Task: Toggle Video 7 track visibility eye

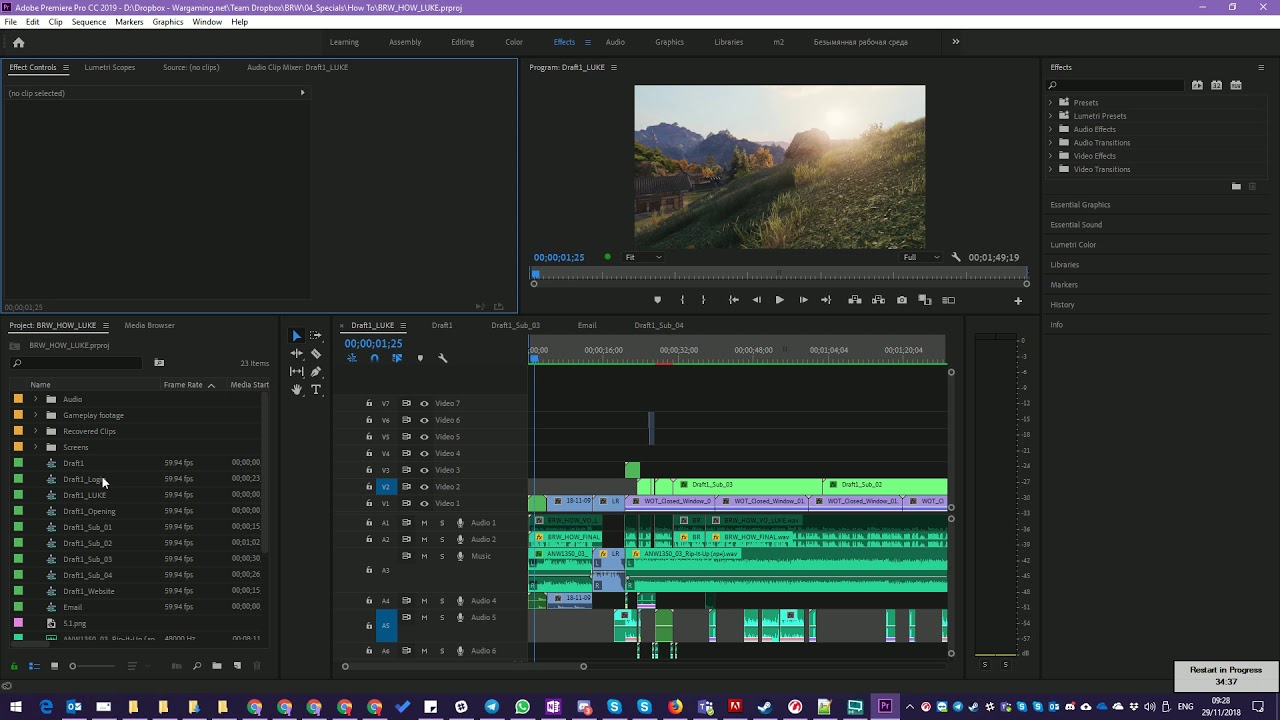Action: [x=424, y=403]
